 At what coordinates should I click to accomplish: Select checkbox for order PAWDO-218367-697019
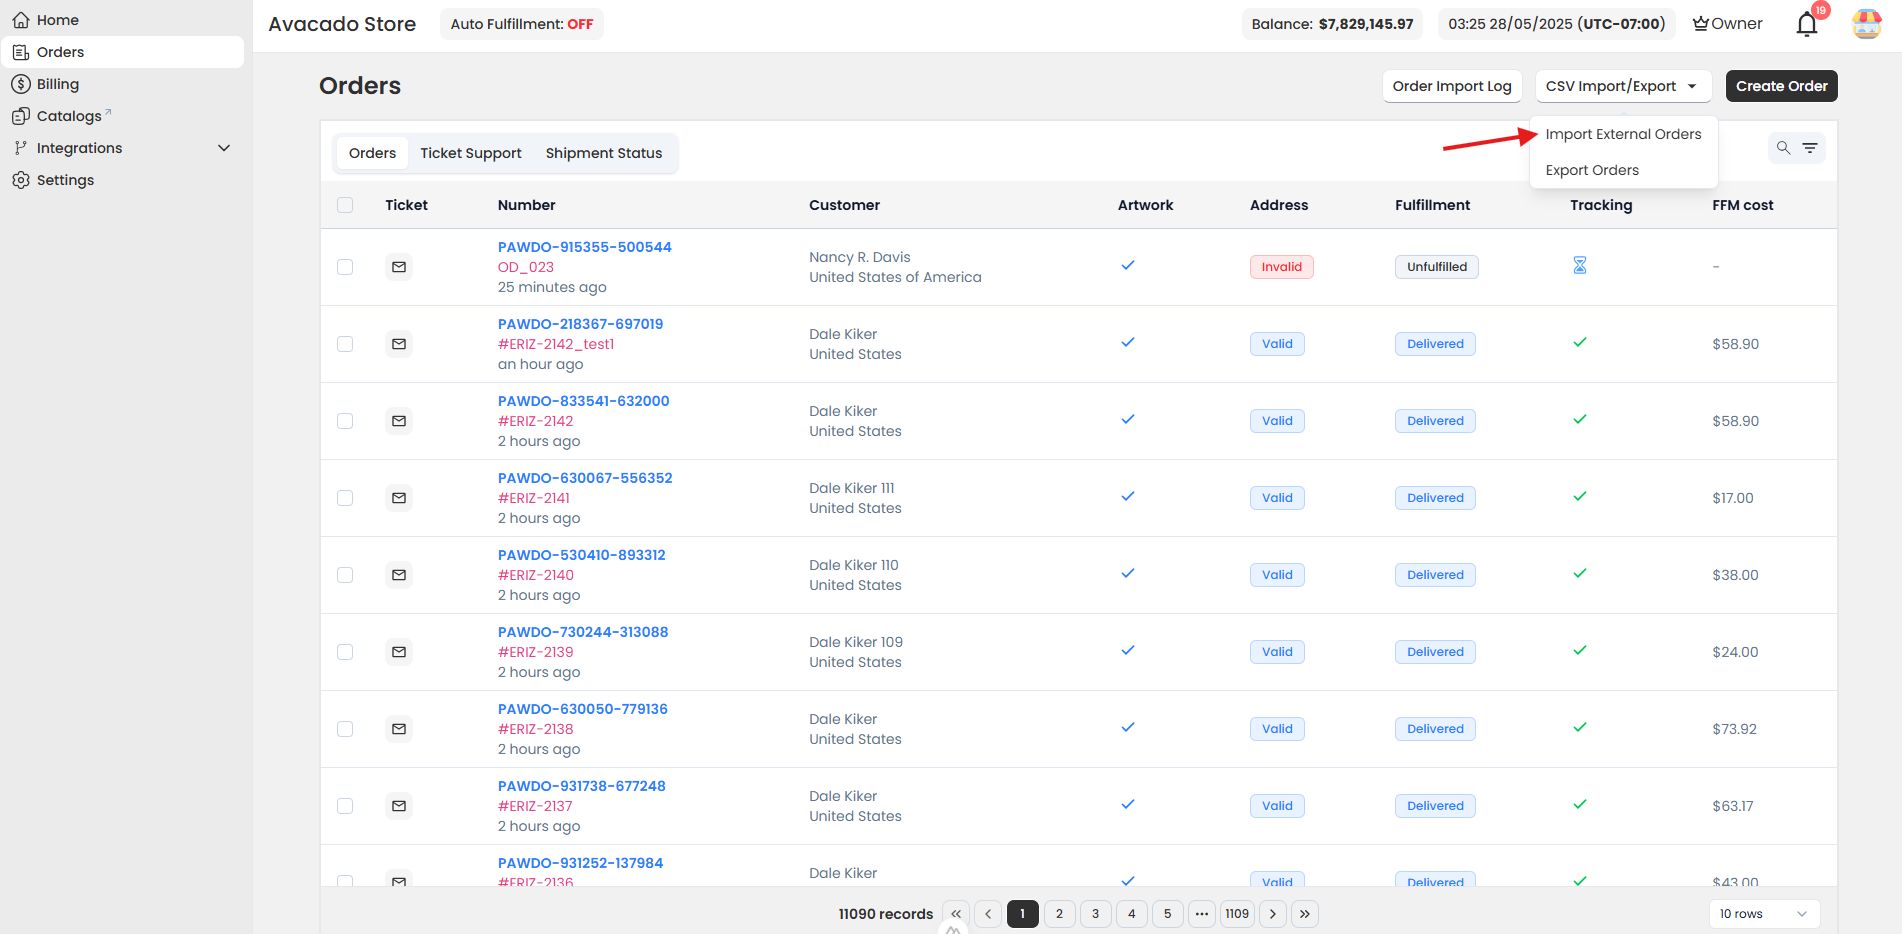tap(345, 344)
